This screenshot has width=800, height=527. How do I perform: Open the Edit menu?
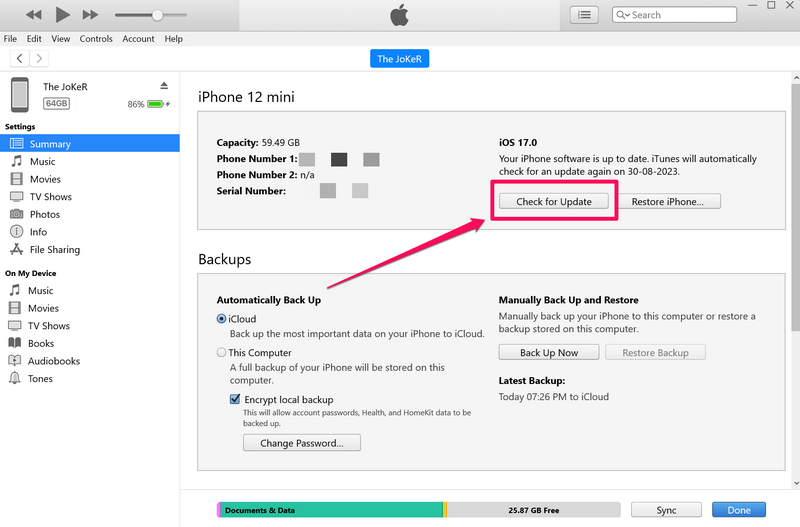coord(34,39)
